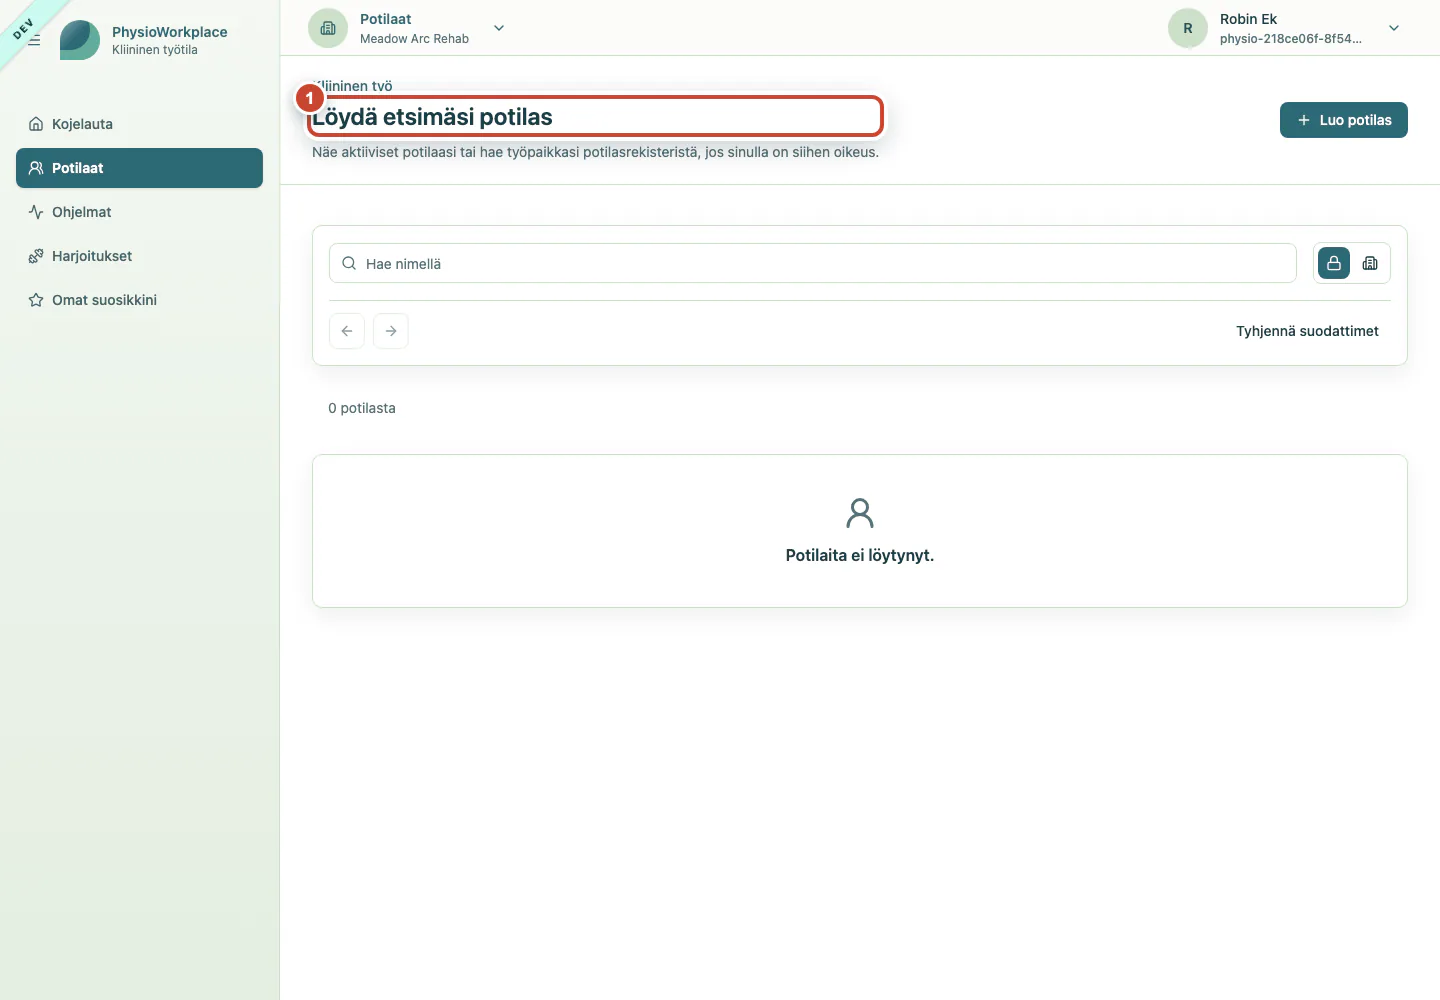Click the 'Löydä etsimäsi potilas' heading
The height and width of the screenshot is (1000, 1440).
pyautogui.click(x=432, y=117)
